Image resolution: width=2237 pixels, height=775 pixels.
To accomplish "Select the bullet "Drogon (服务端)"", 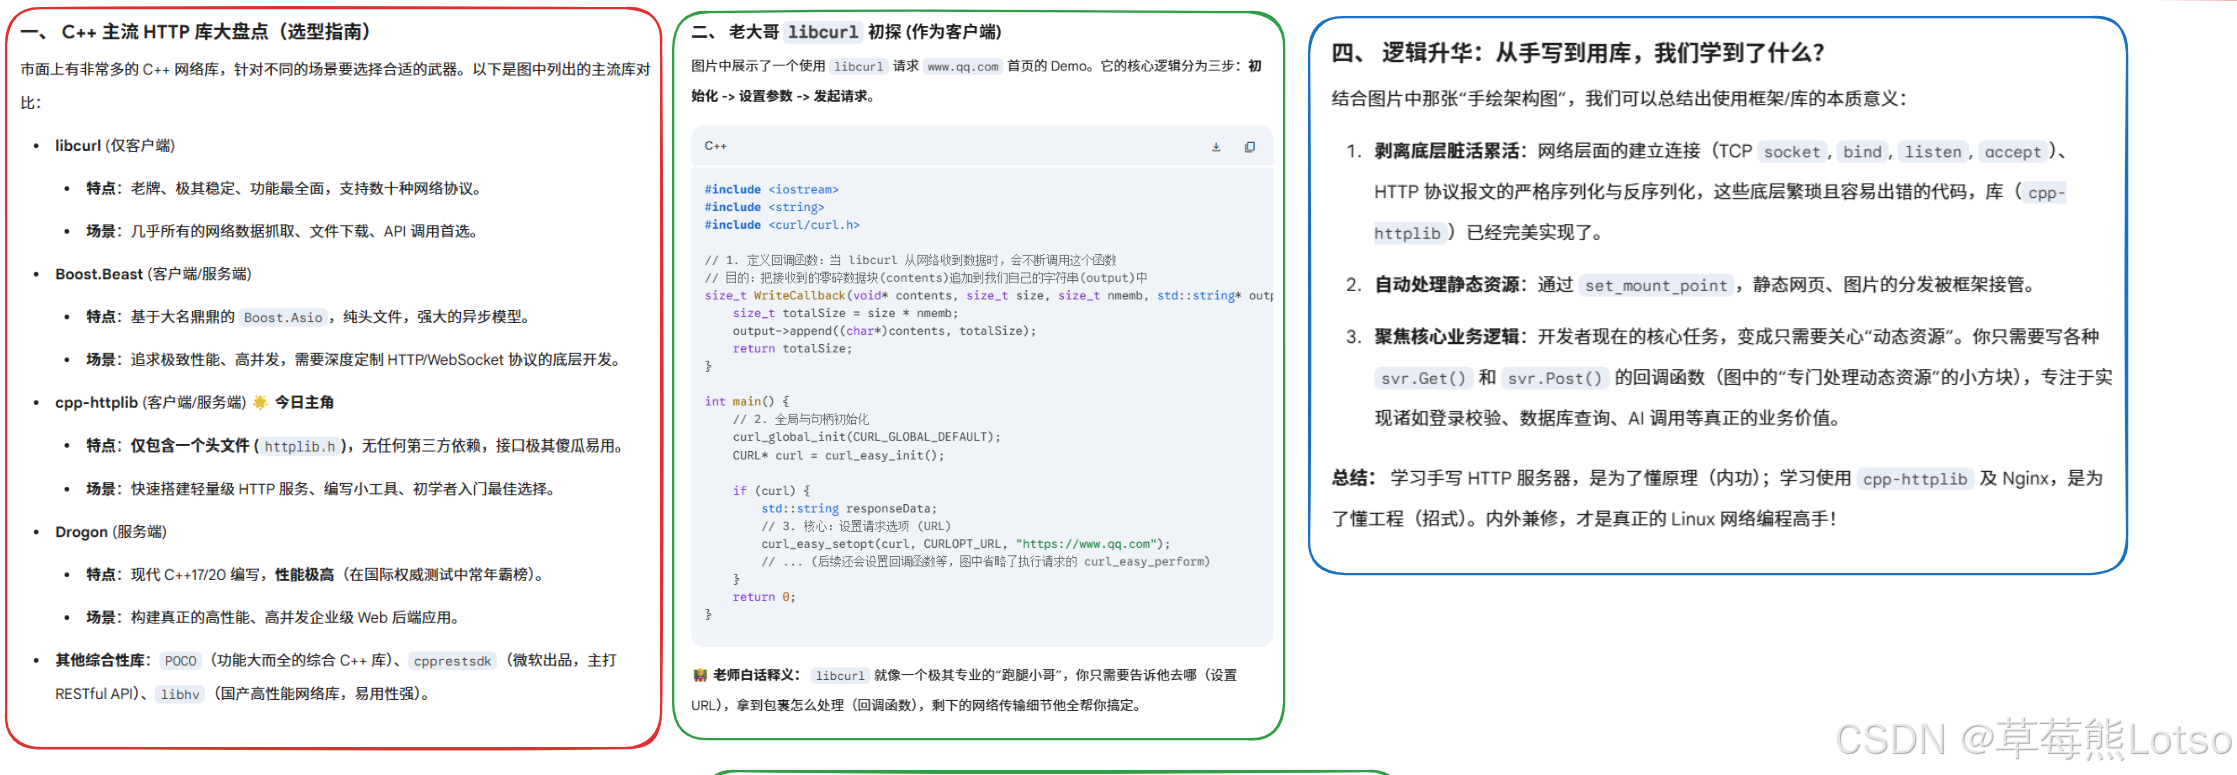I will pos(111,532).
